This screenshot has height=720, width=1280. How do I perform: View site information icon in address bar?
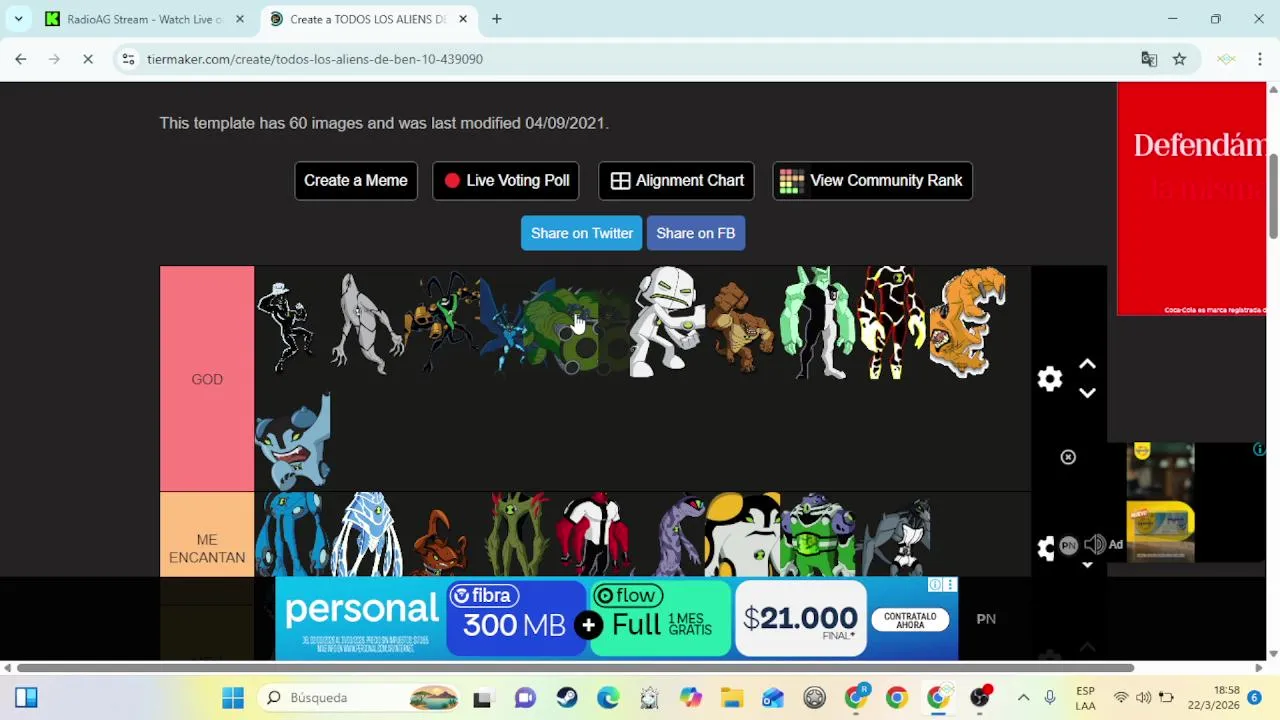(x=128, y=59)
